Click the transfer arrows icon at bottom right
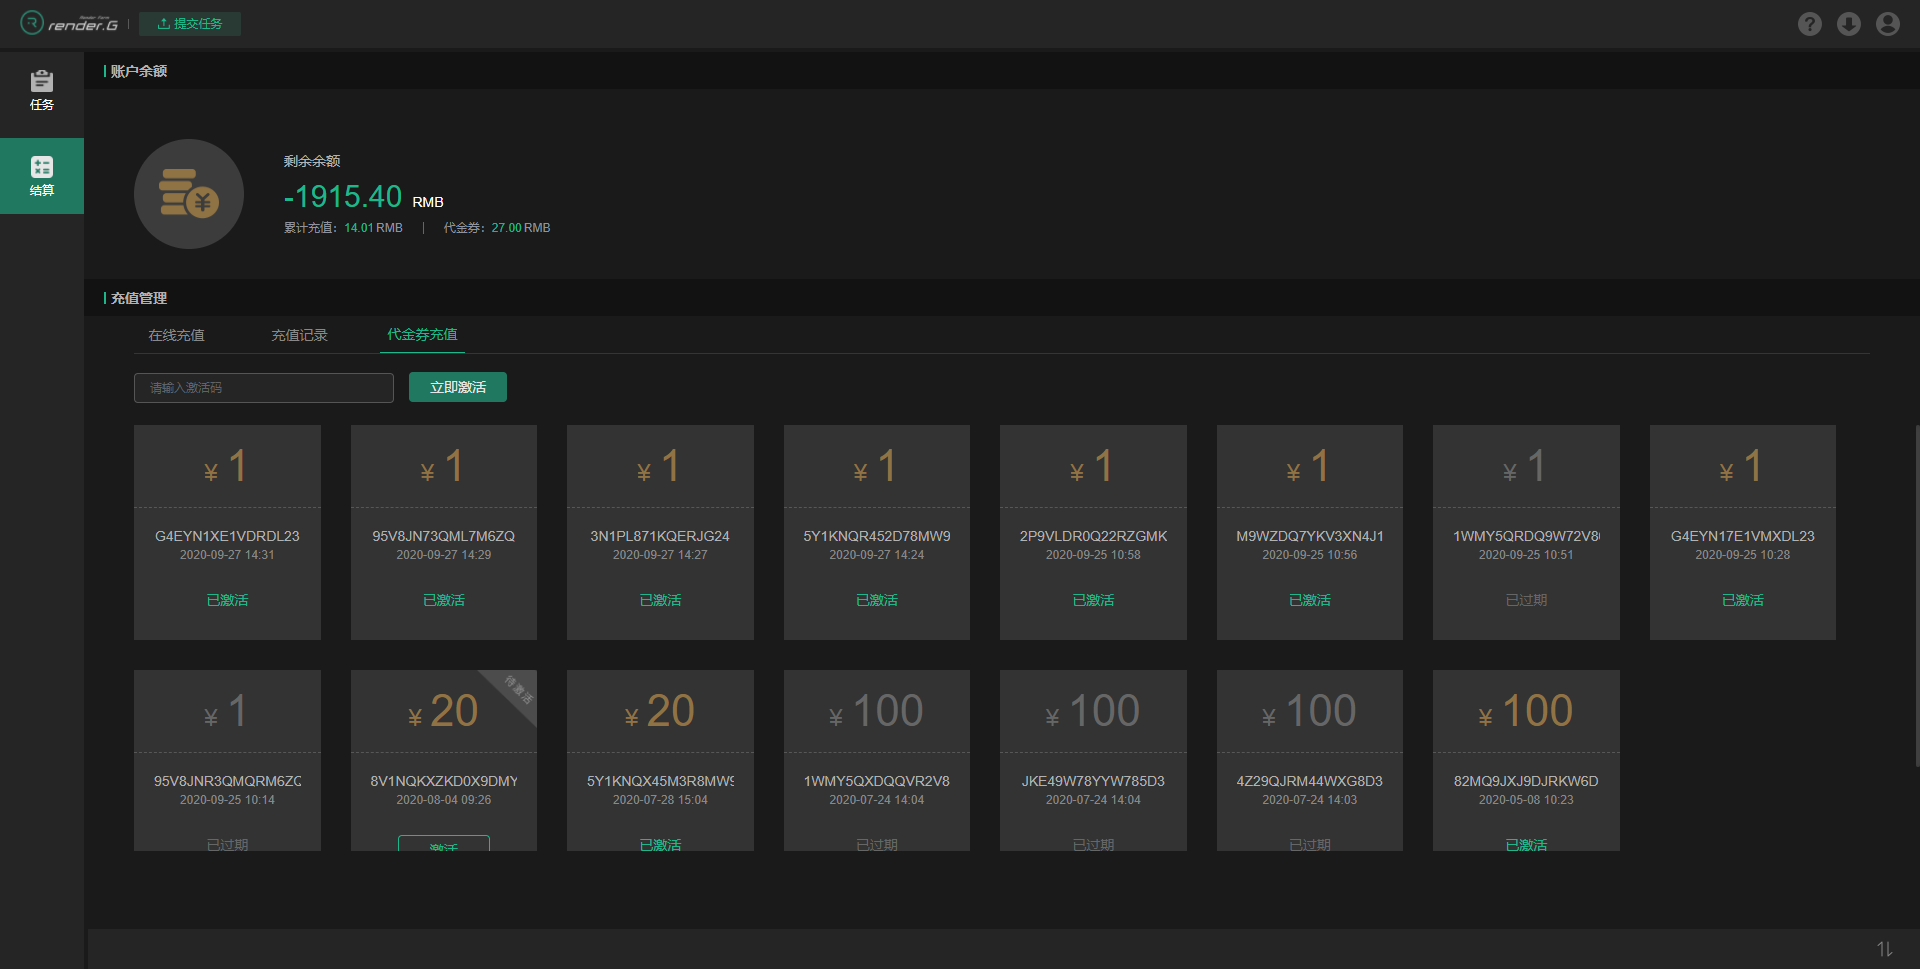Screen dimensions: 1920x969 click(1884, 949)
